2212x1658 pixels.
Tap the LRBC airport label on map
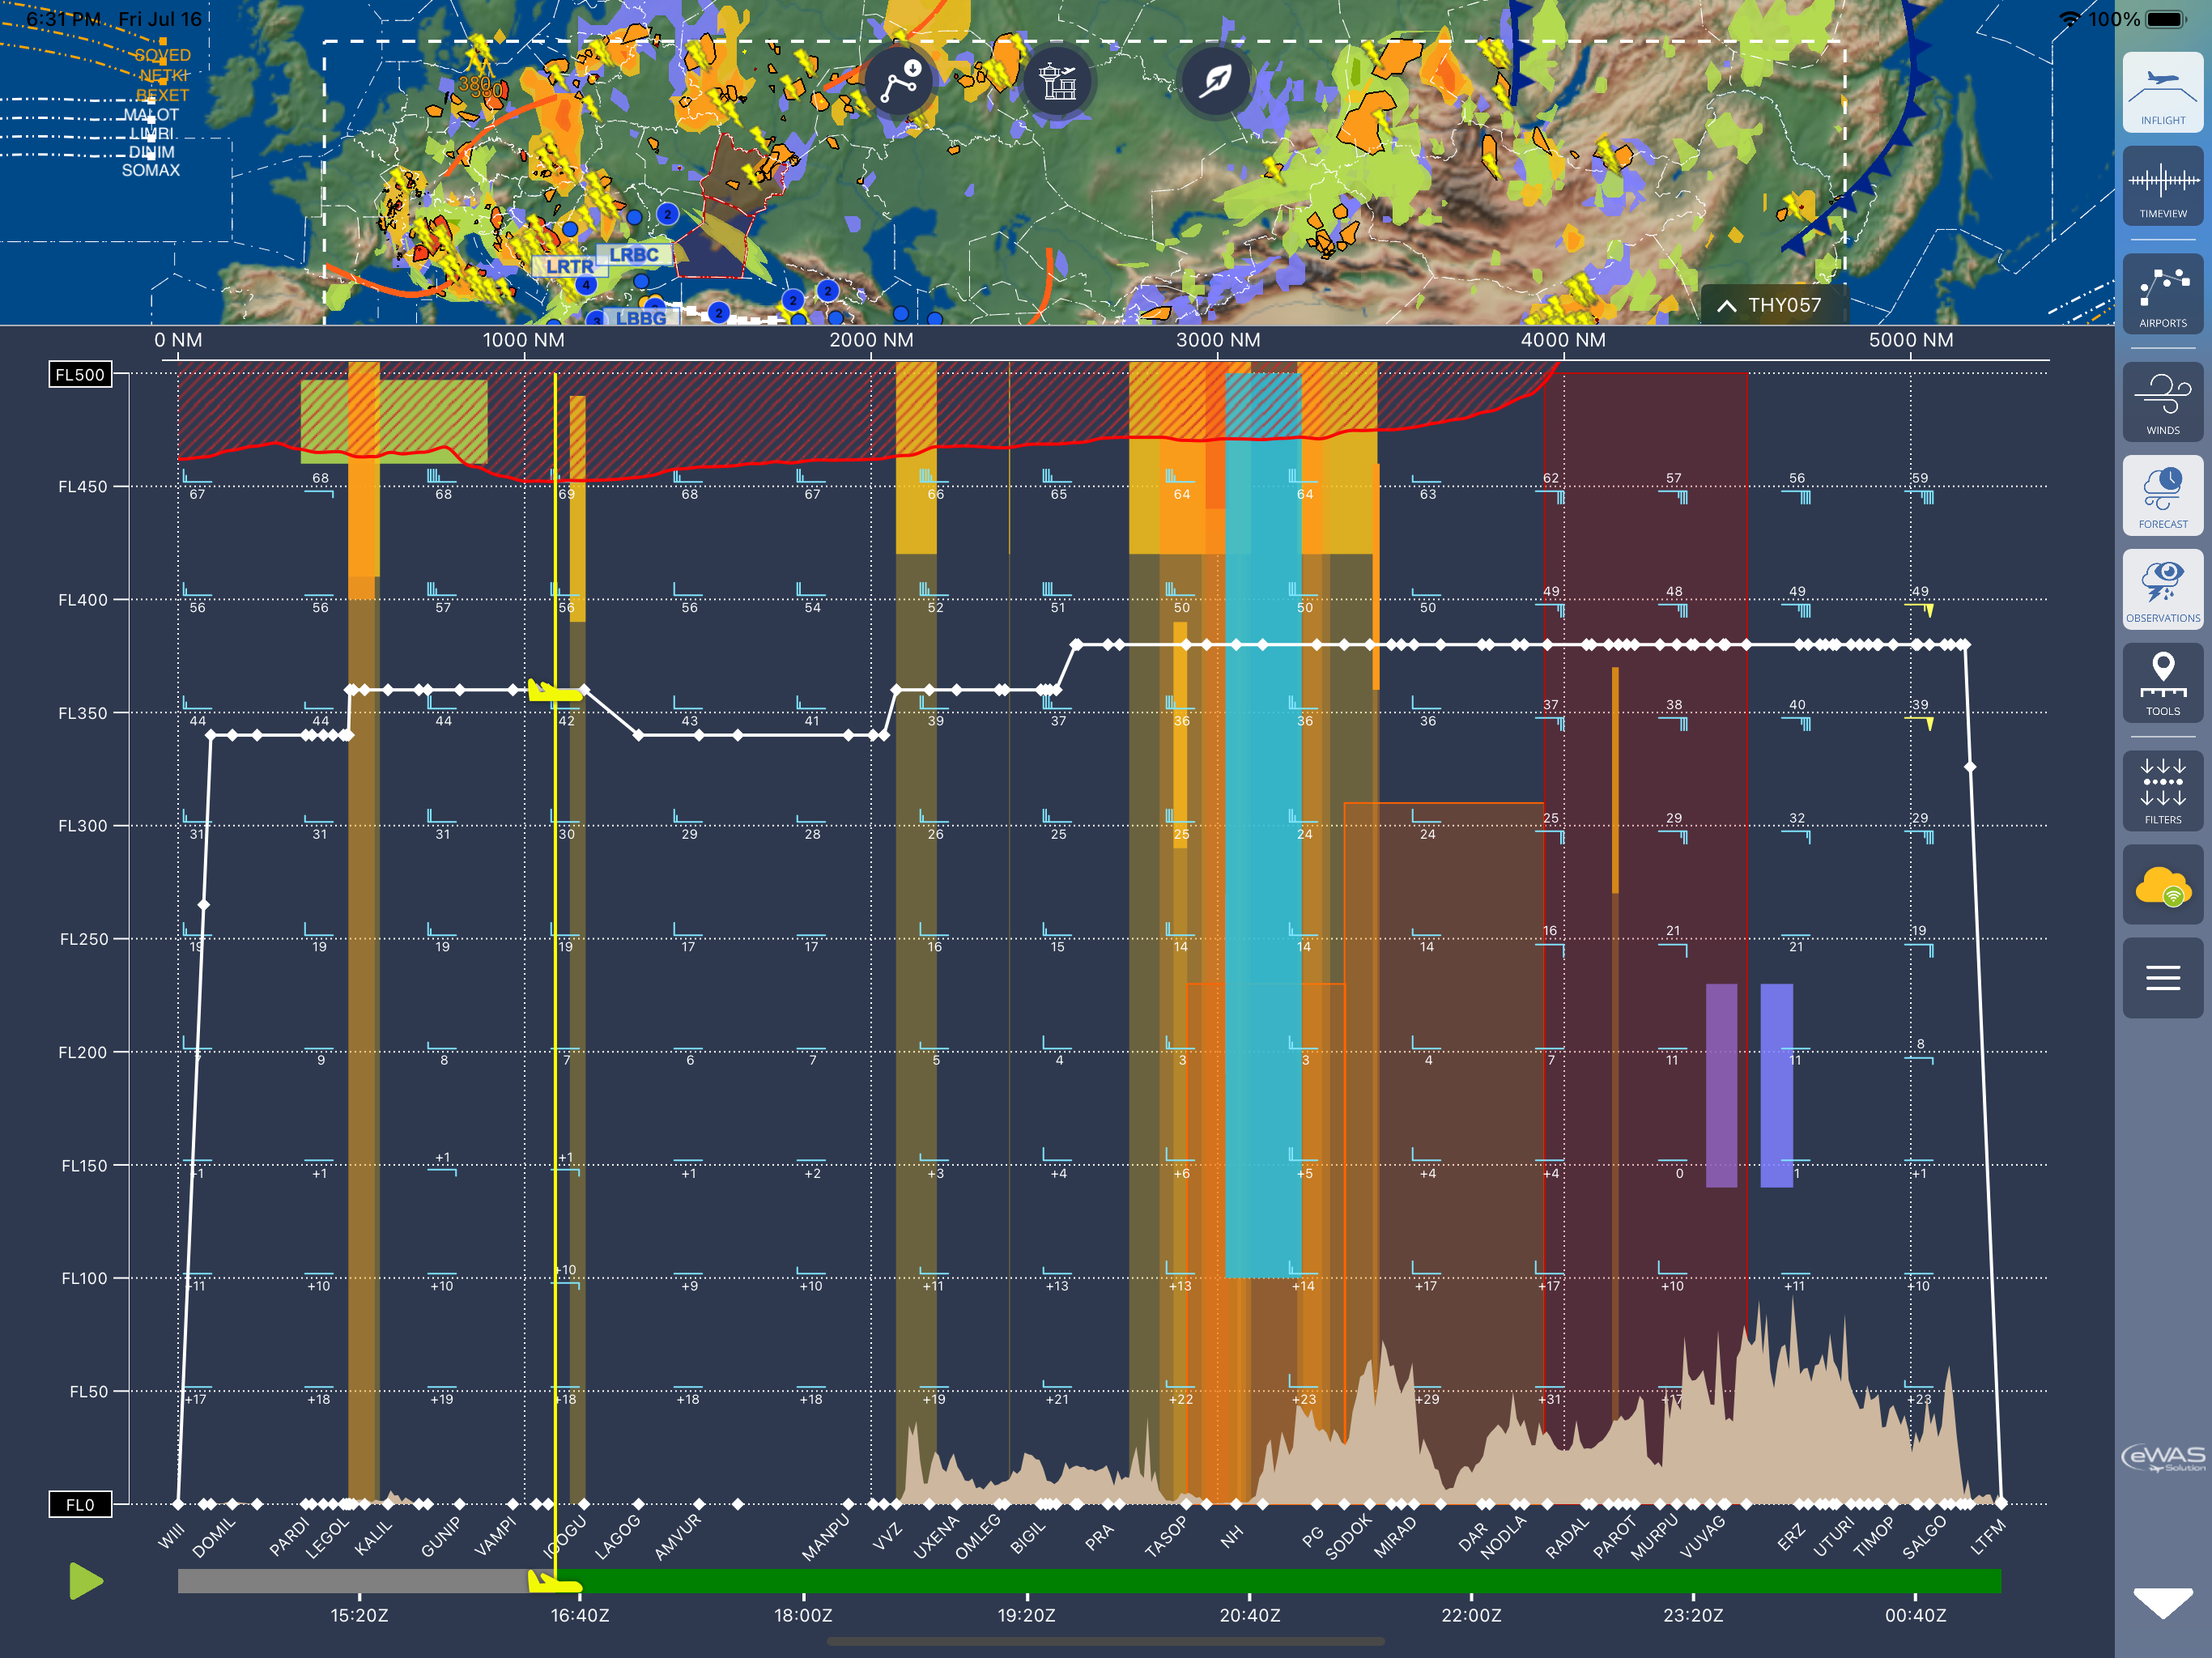tap(634, 255)
